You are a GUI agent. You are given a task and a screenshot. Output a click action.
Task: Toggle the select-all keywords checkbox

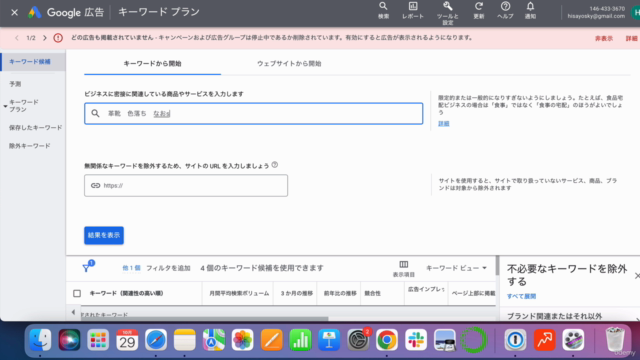click(77, 293)
